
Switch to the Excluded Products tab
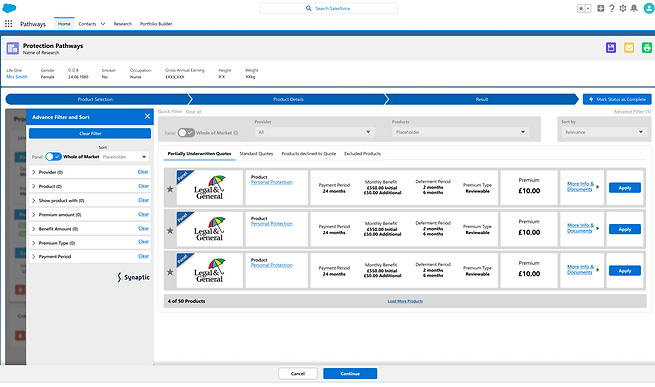[x=363, y=154]
